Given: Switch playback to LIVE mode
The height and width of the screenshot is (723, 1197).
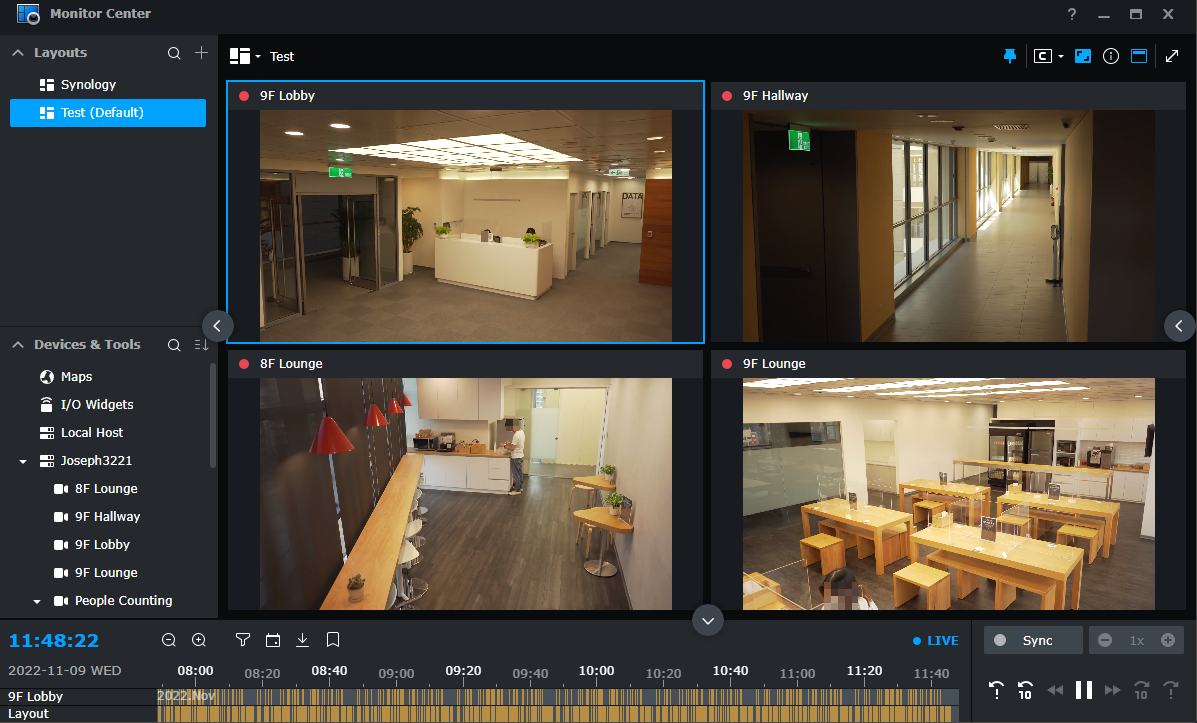Looking at the screenshot, I should [934, 640].
